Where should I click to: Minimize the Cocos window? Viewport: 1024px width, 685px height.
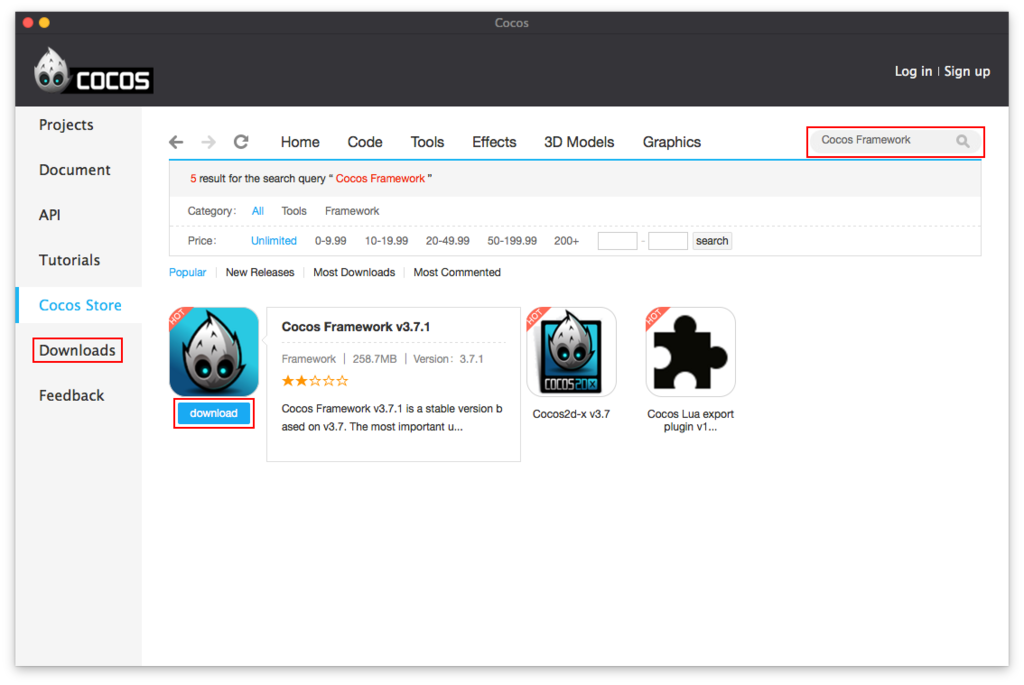pyautogui.click(x=44, y=23)
